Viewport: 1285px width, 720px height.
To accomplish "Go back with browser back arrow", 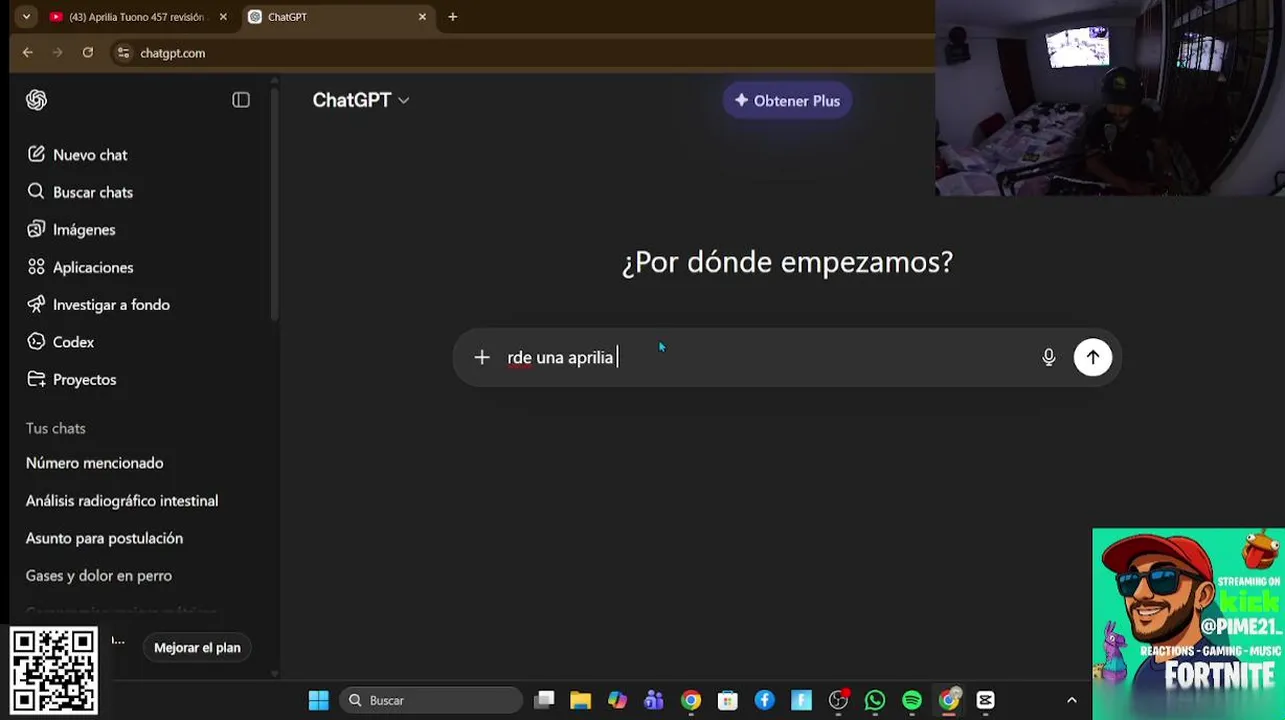I will tap(28, 53).
